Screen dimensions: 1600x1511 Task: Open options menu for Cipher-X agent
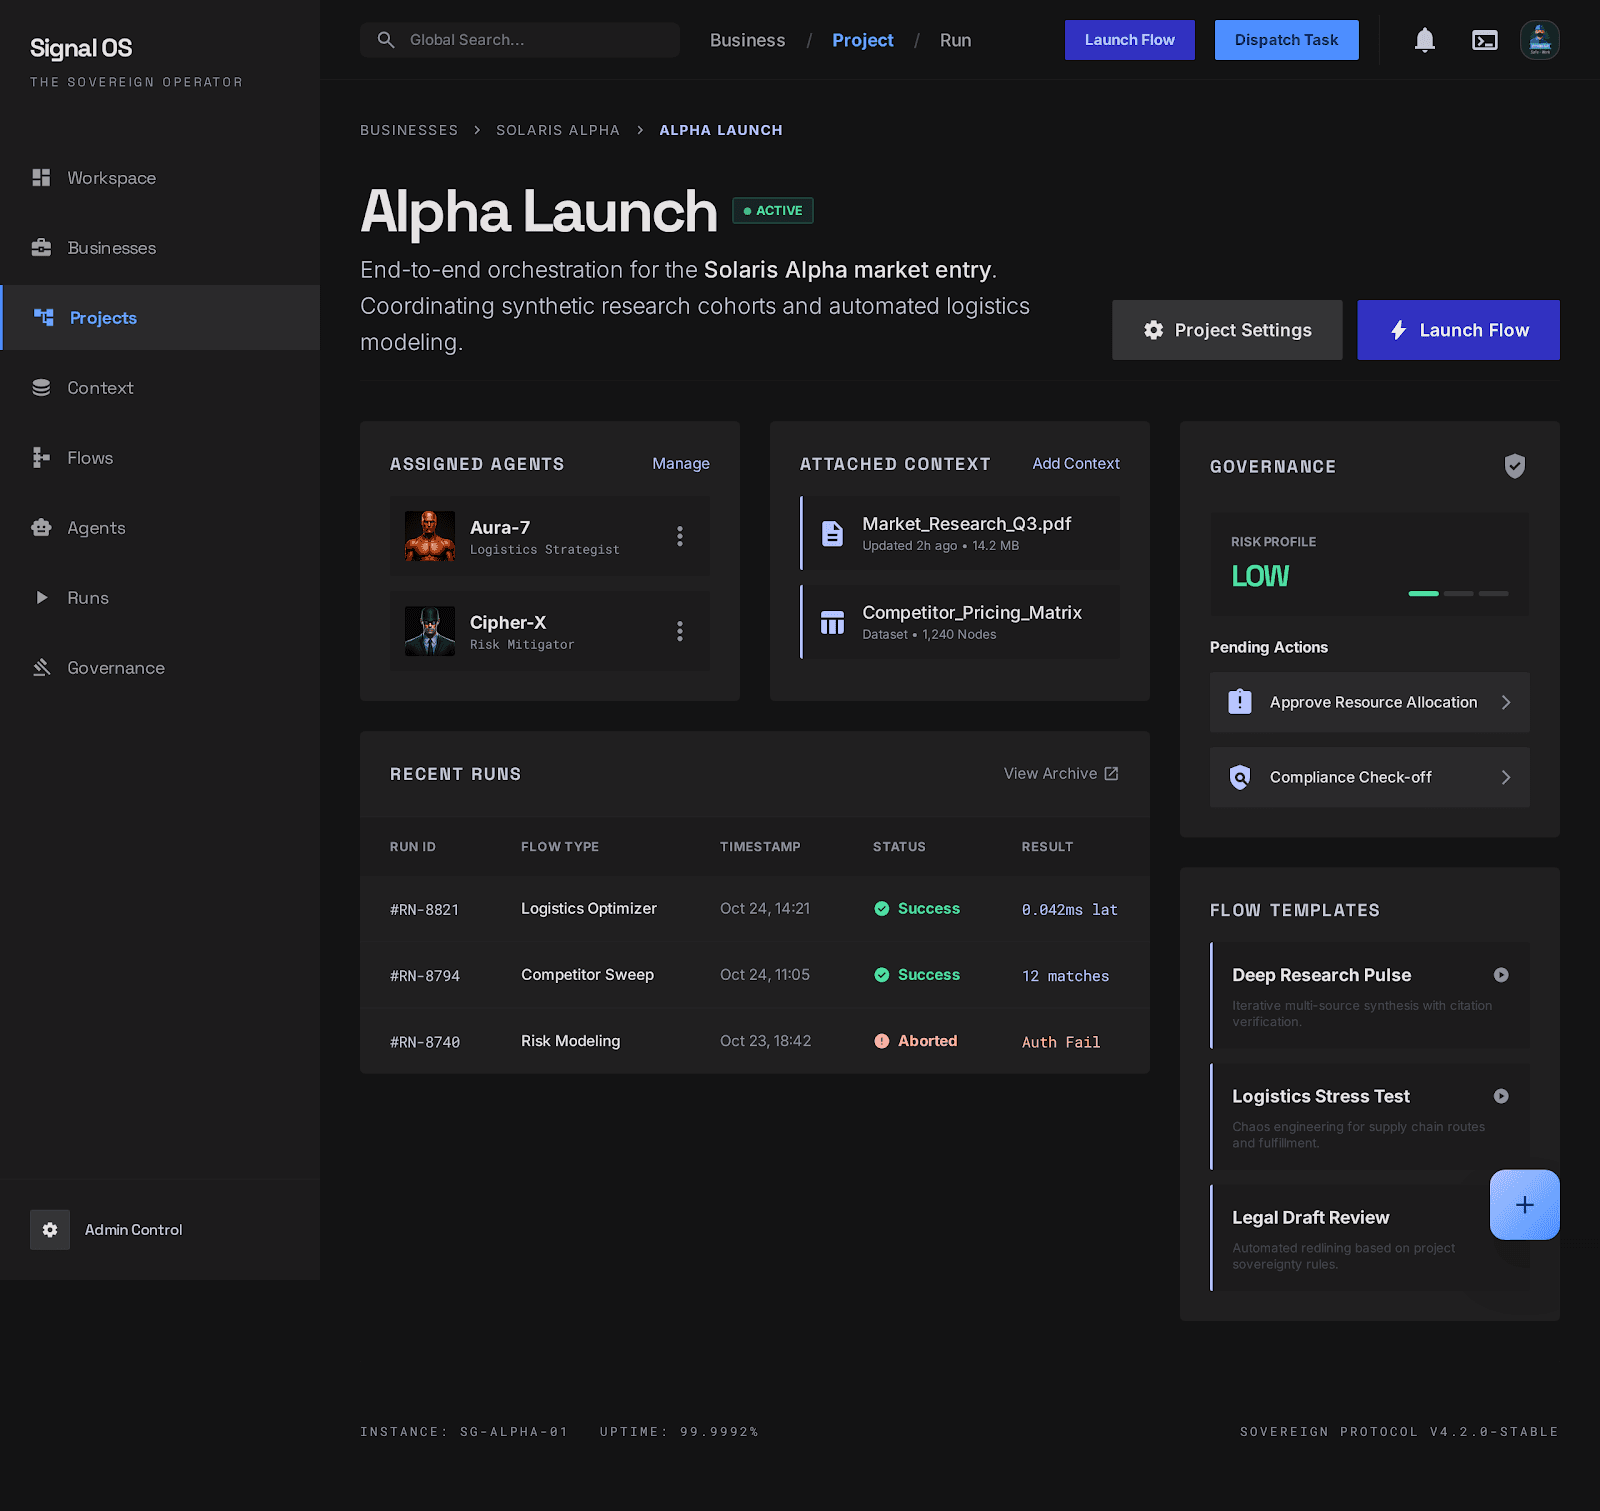(680, 631)
